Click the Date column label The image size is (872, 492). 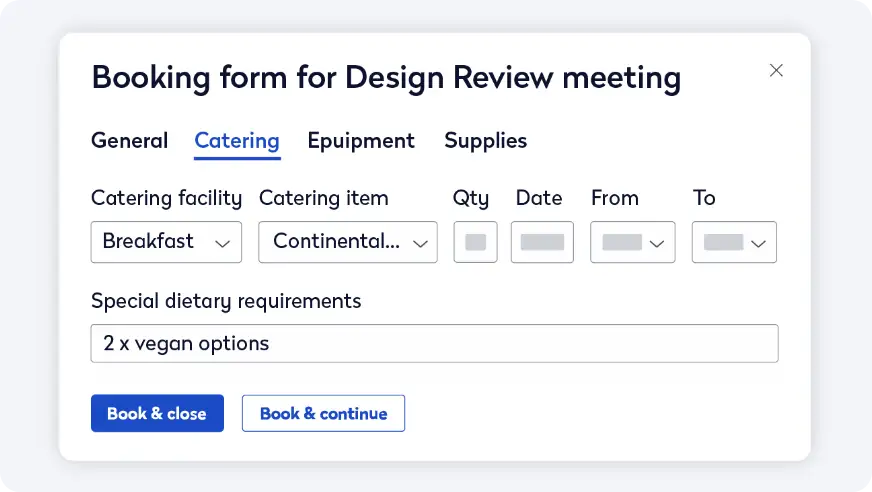539,198
